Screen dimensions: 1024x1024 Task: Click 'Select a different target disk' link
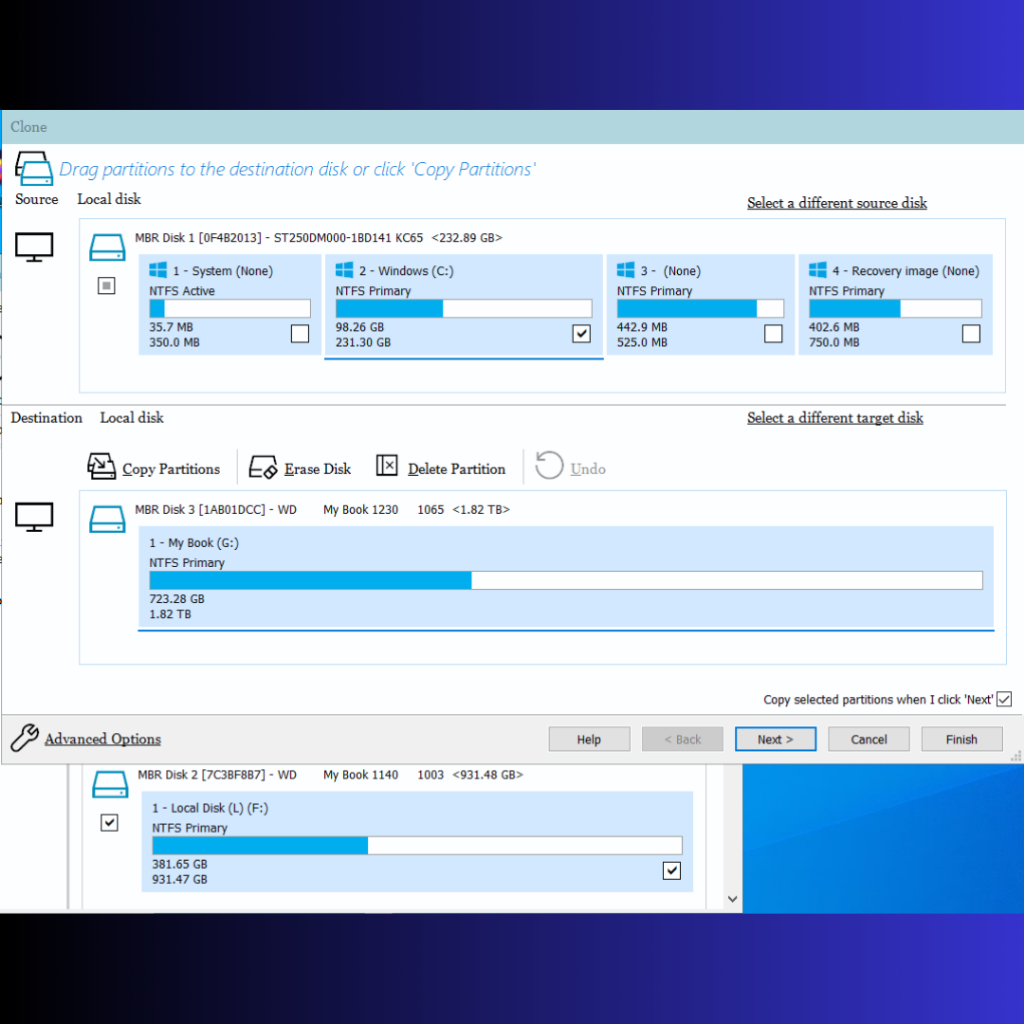pos(835,418)
